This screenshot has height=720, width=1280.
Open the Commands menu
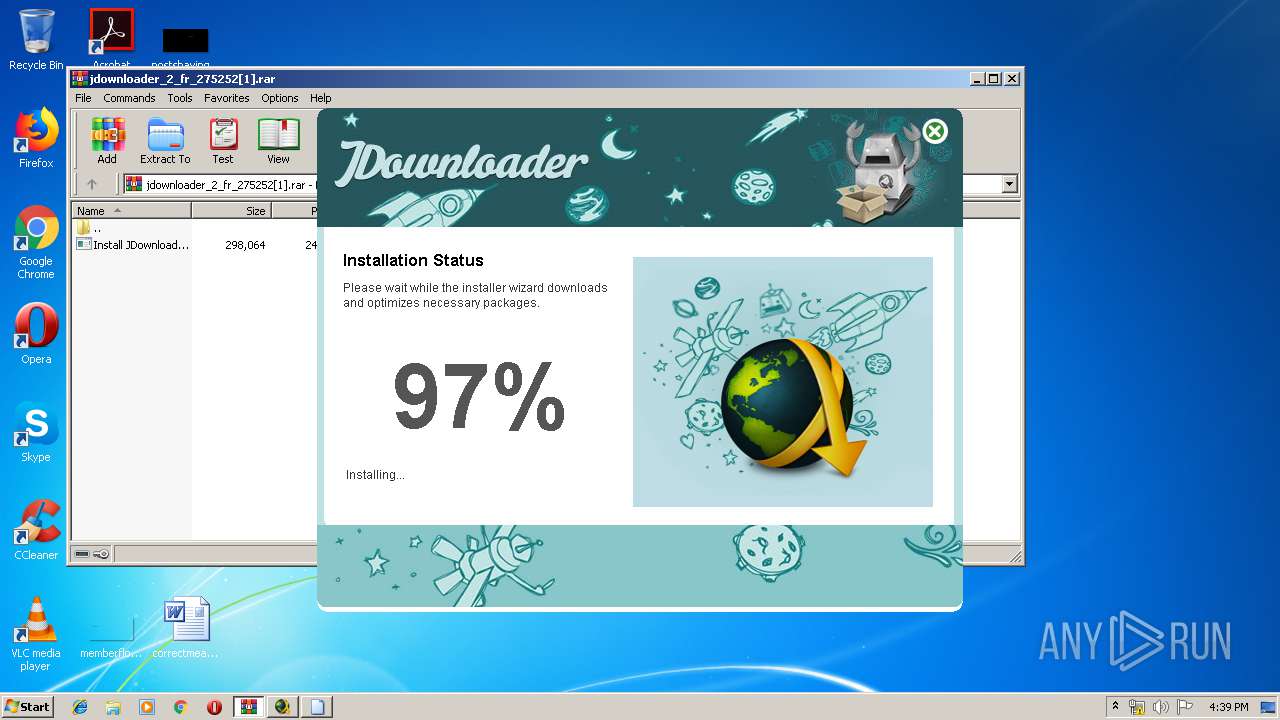[129, 98]
